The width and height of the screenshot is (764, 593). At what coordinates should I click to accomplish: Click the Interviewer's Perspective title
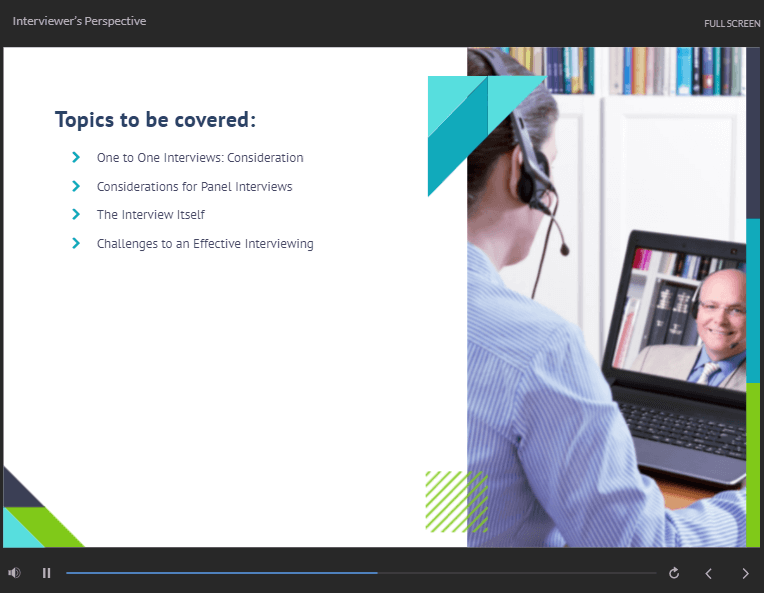pyautogui.click(x=79, y=21)
